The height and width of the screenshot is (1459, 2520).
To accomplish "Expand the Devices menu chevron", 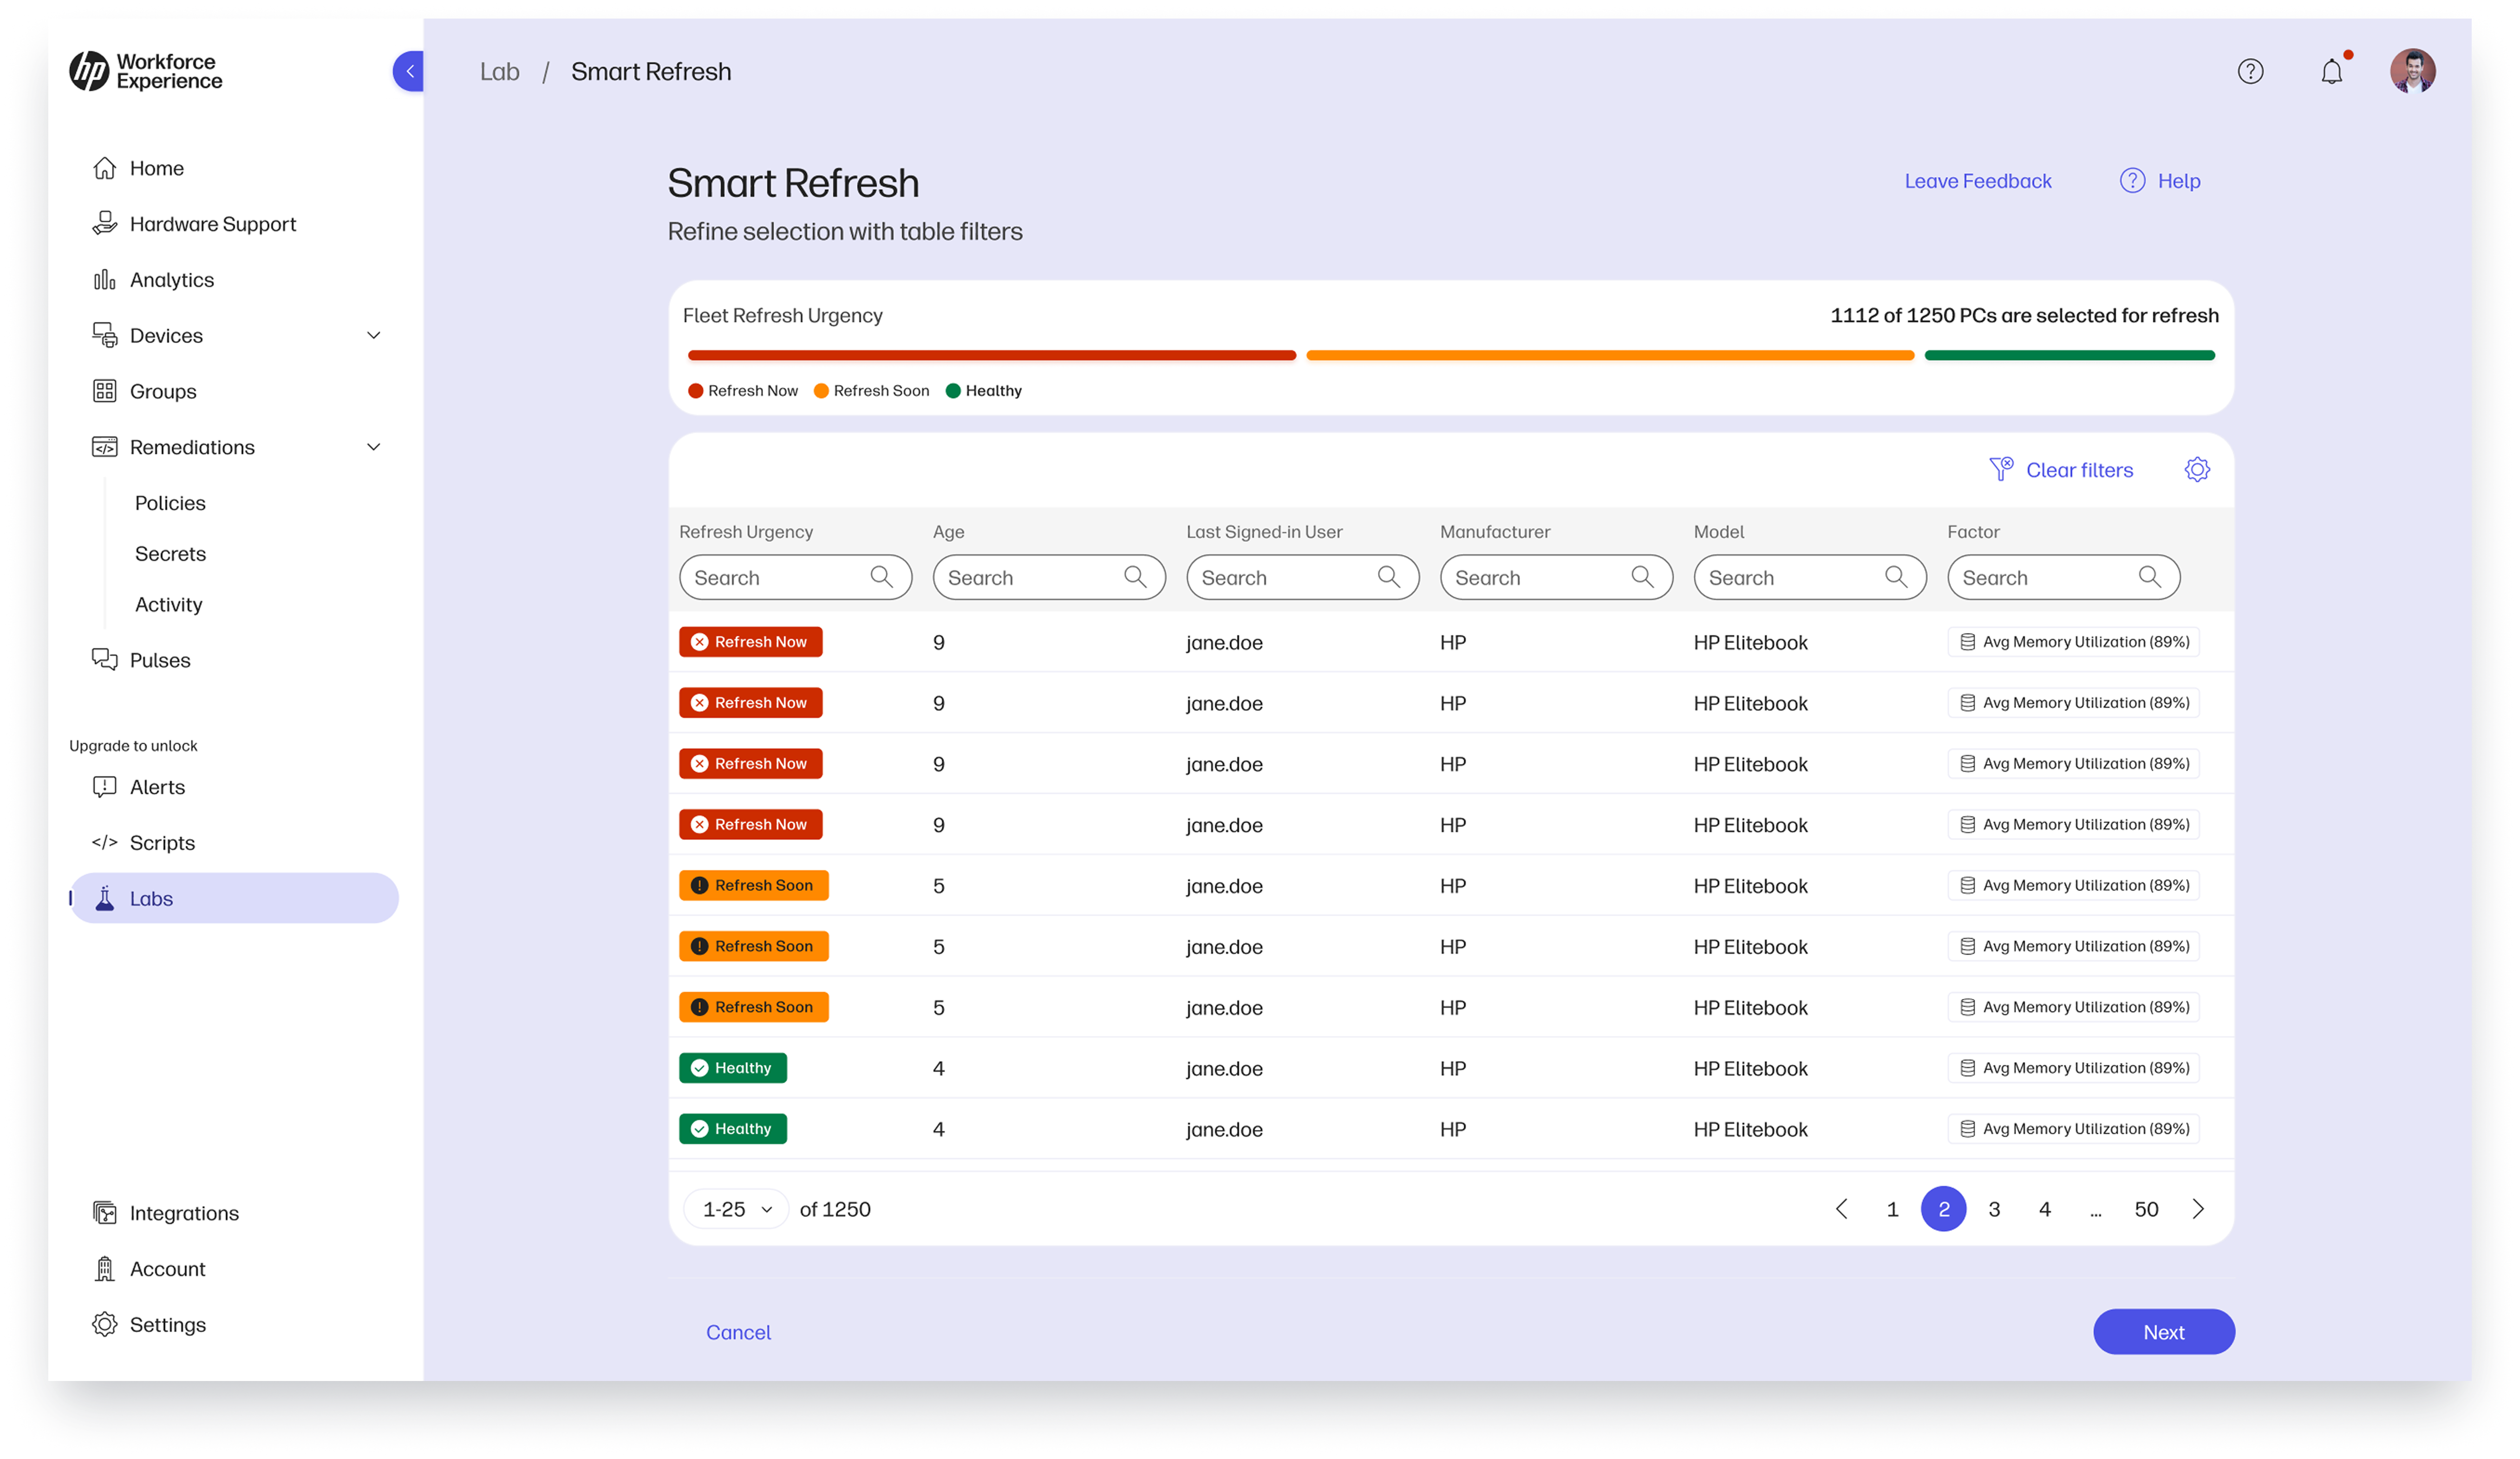I will pos(374,336).
